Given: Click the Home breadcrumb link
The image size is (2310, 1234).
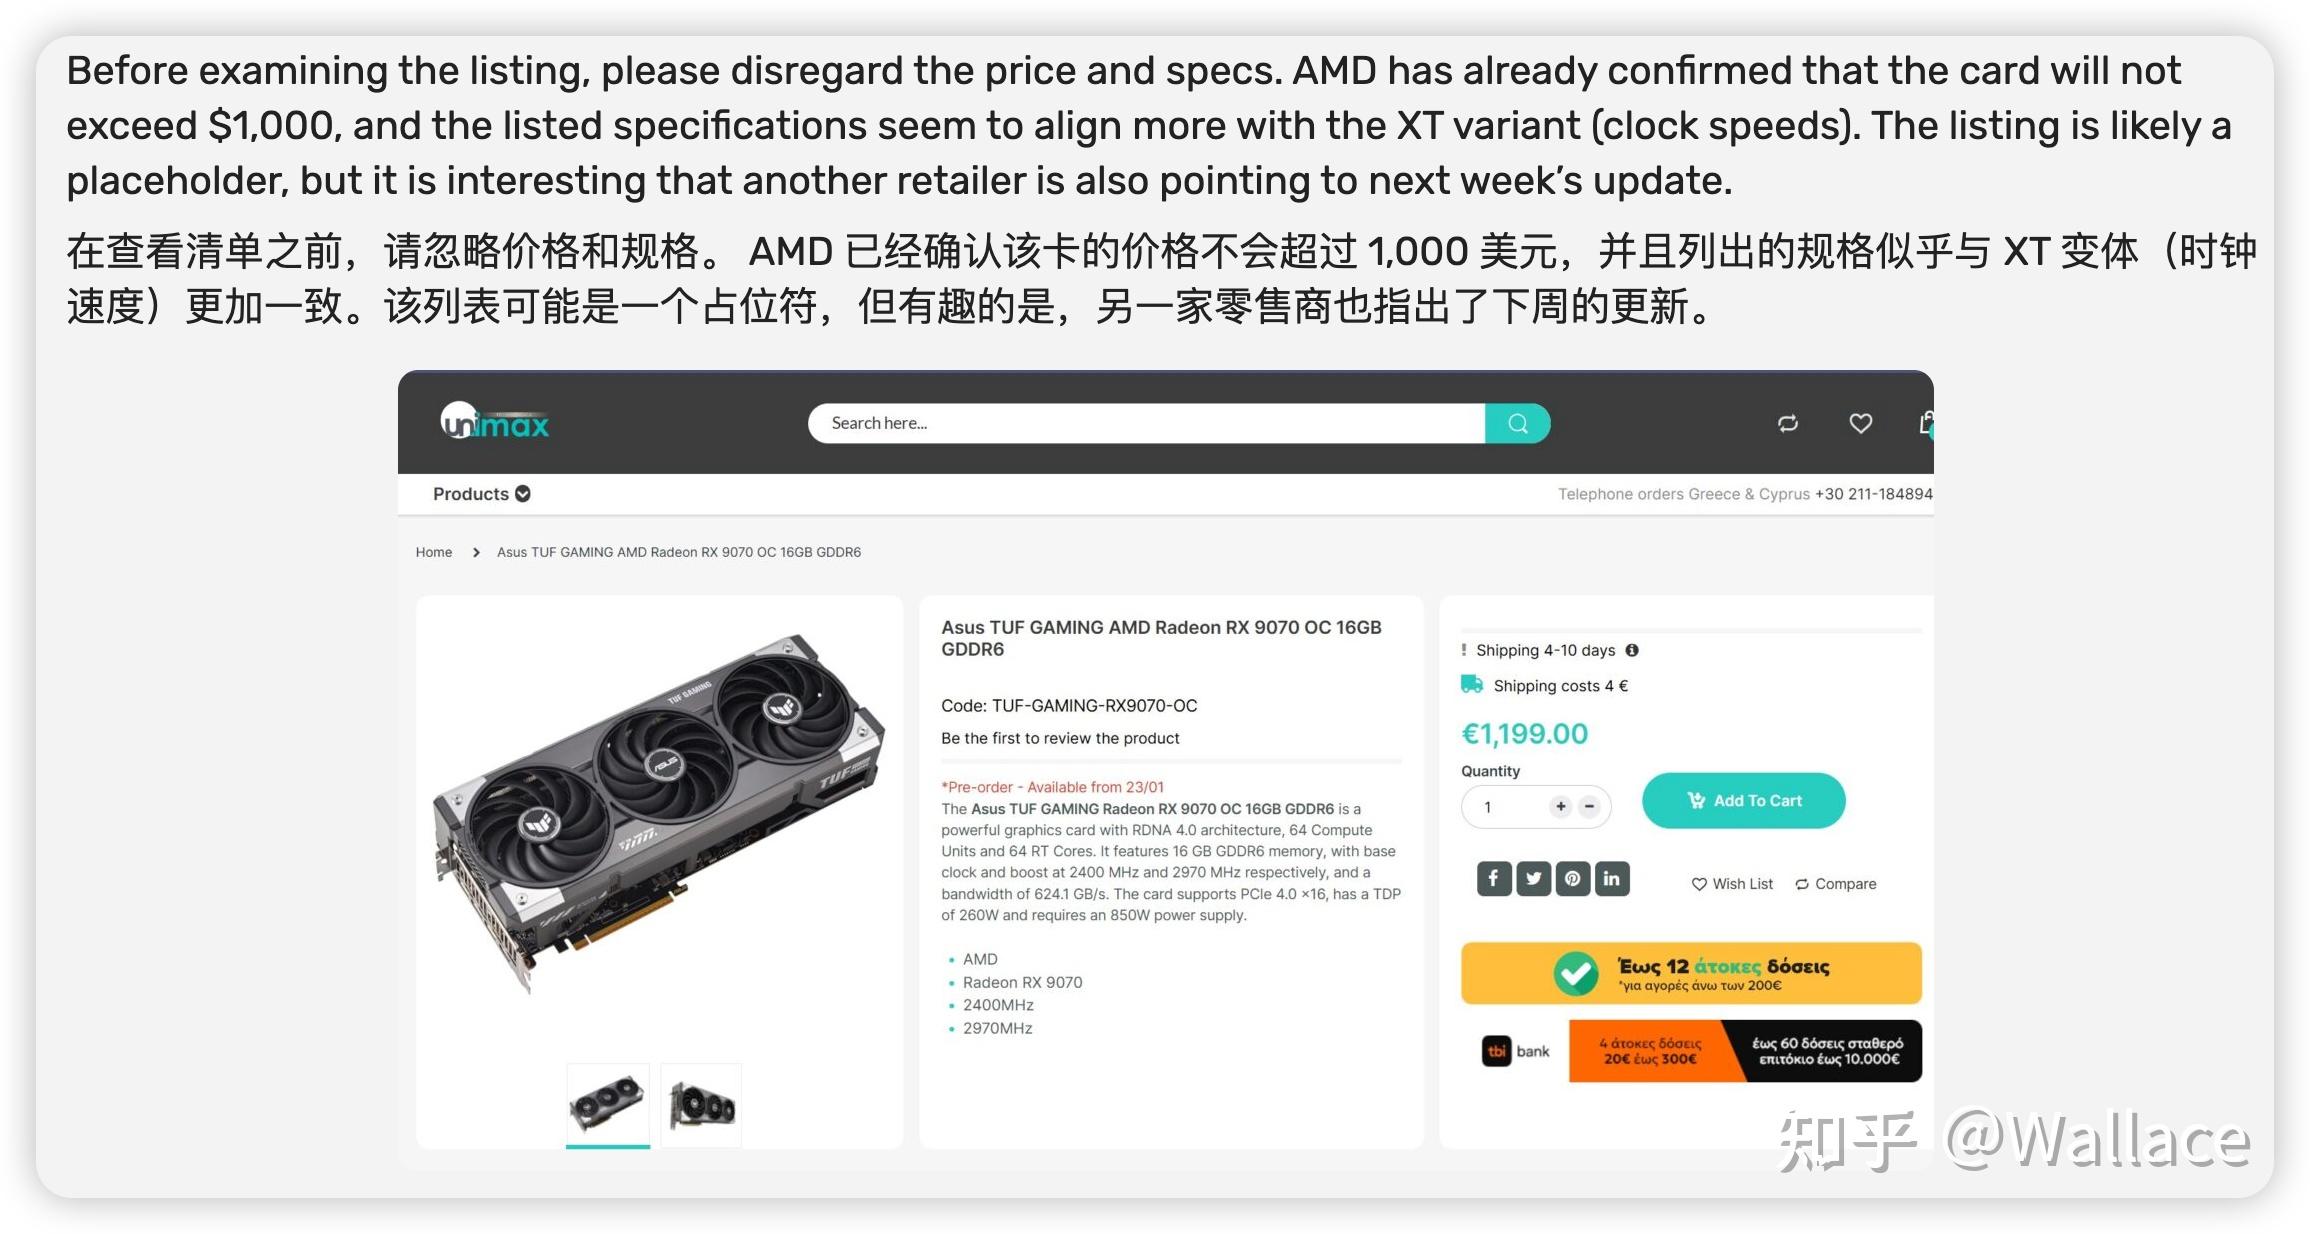Looking at the screenshot, I should tap(434, 552).
